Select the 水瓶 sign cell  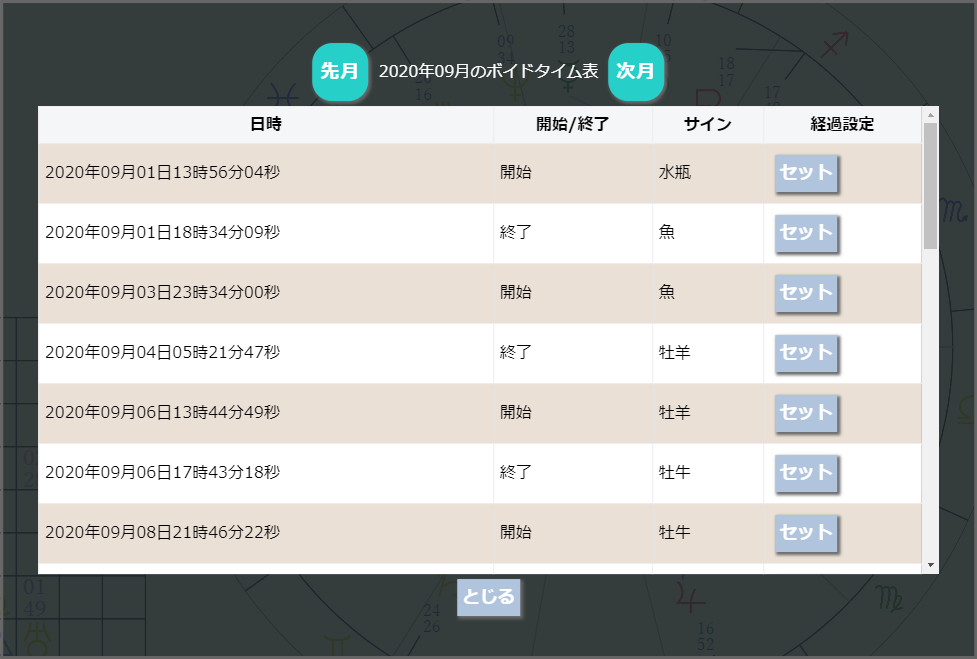coord(675,173)
